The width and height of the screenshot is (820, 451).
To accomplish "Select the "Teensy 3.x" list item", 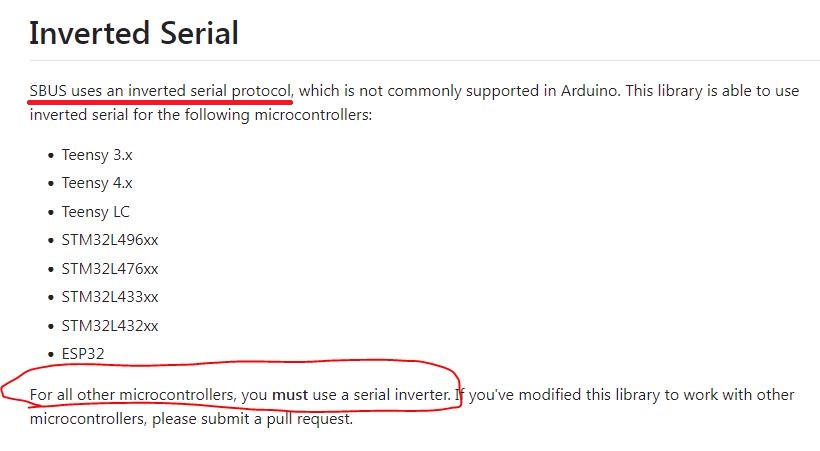I will pos(97,155).
